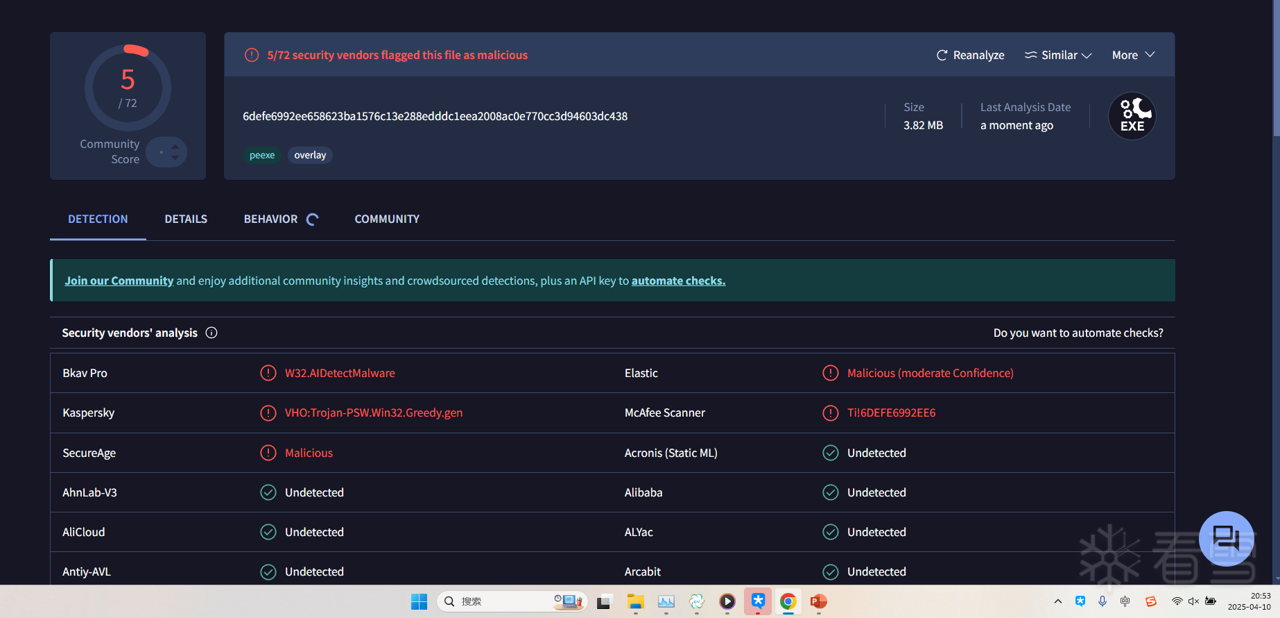Click the Last Analysis Date 'a moment ago'
This screenshot has height=618, width=1280.
(1017, 126)
